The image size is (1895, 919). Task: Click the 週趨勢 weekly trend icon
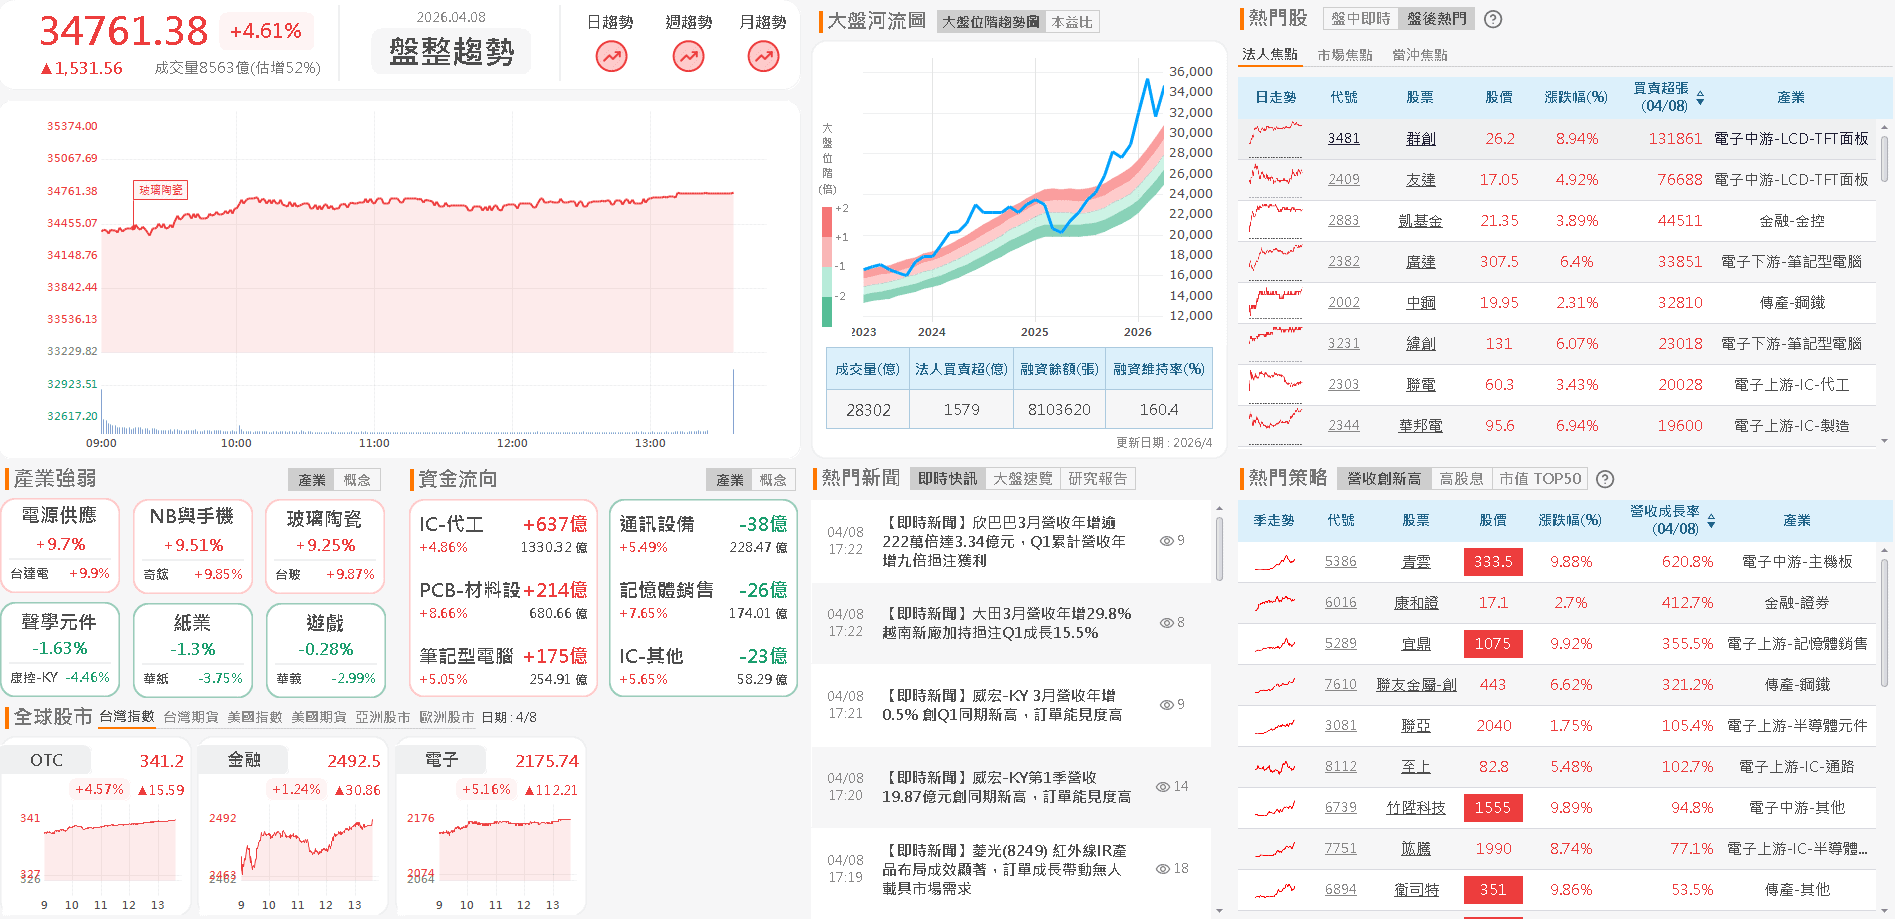click(x=687, y=57)
